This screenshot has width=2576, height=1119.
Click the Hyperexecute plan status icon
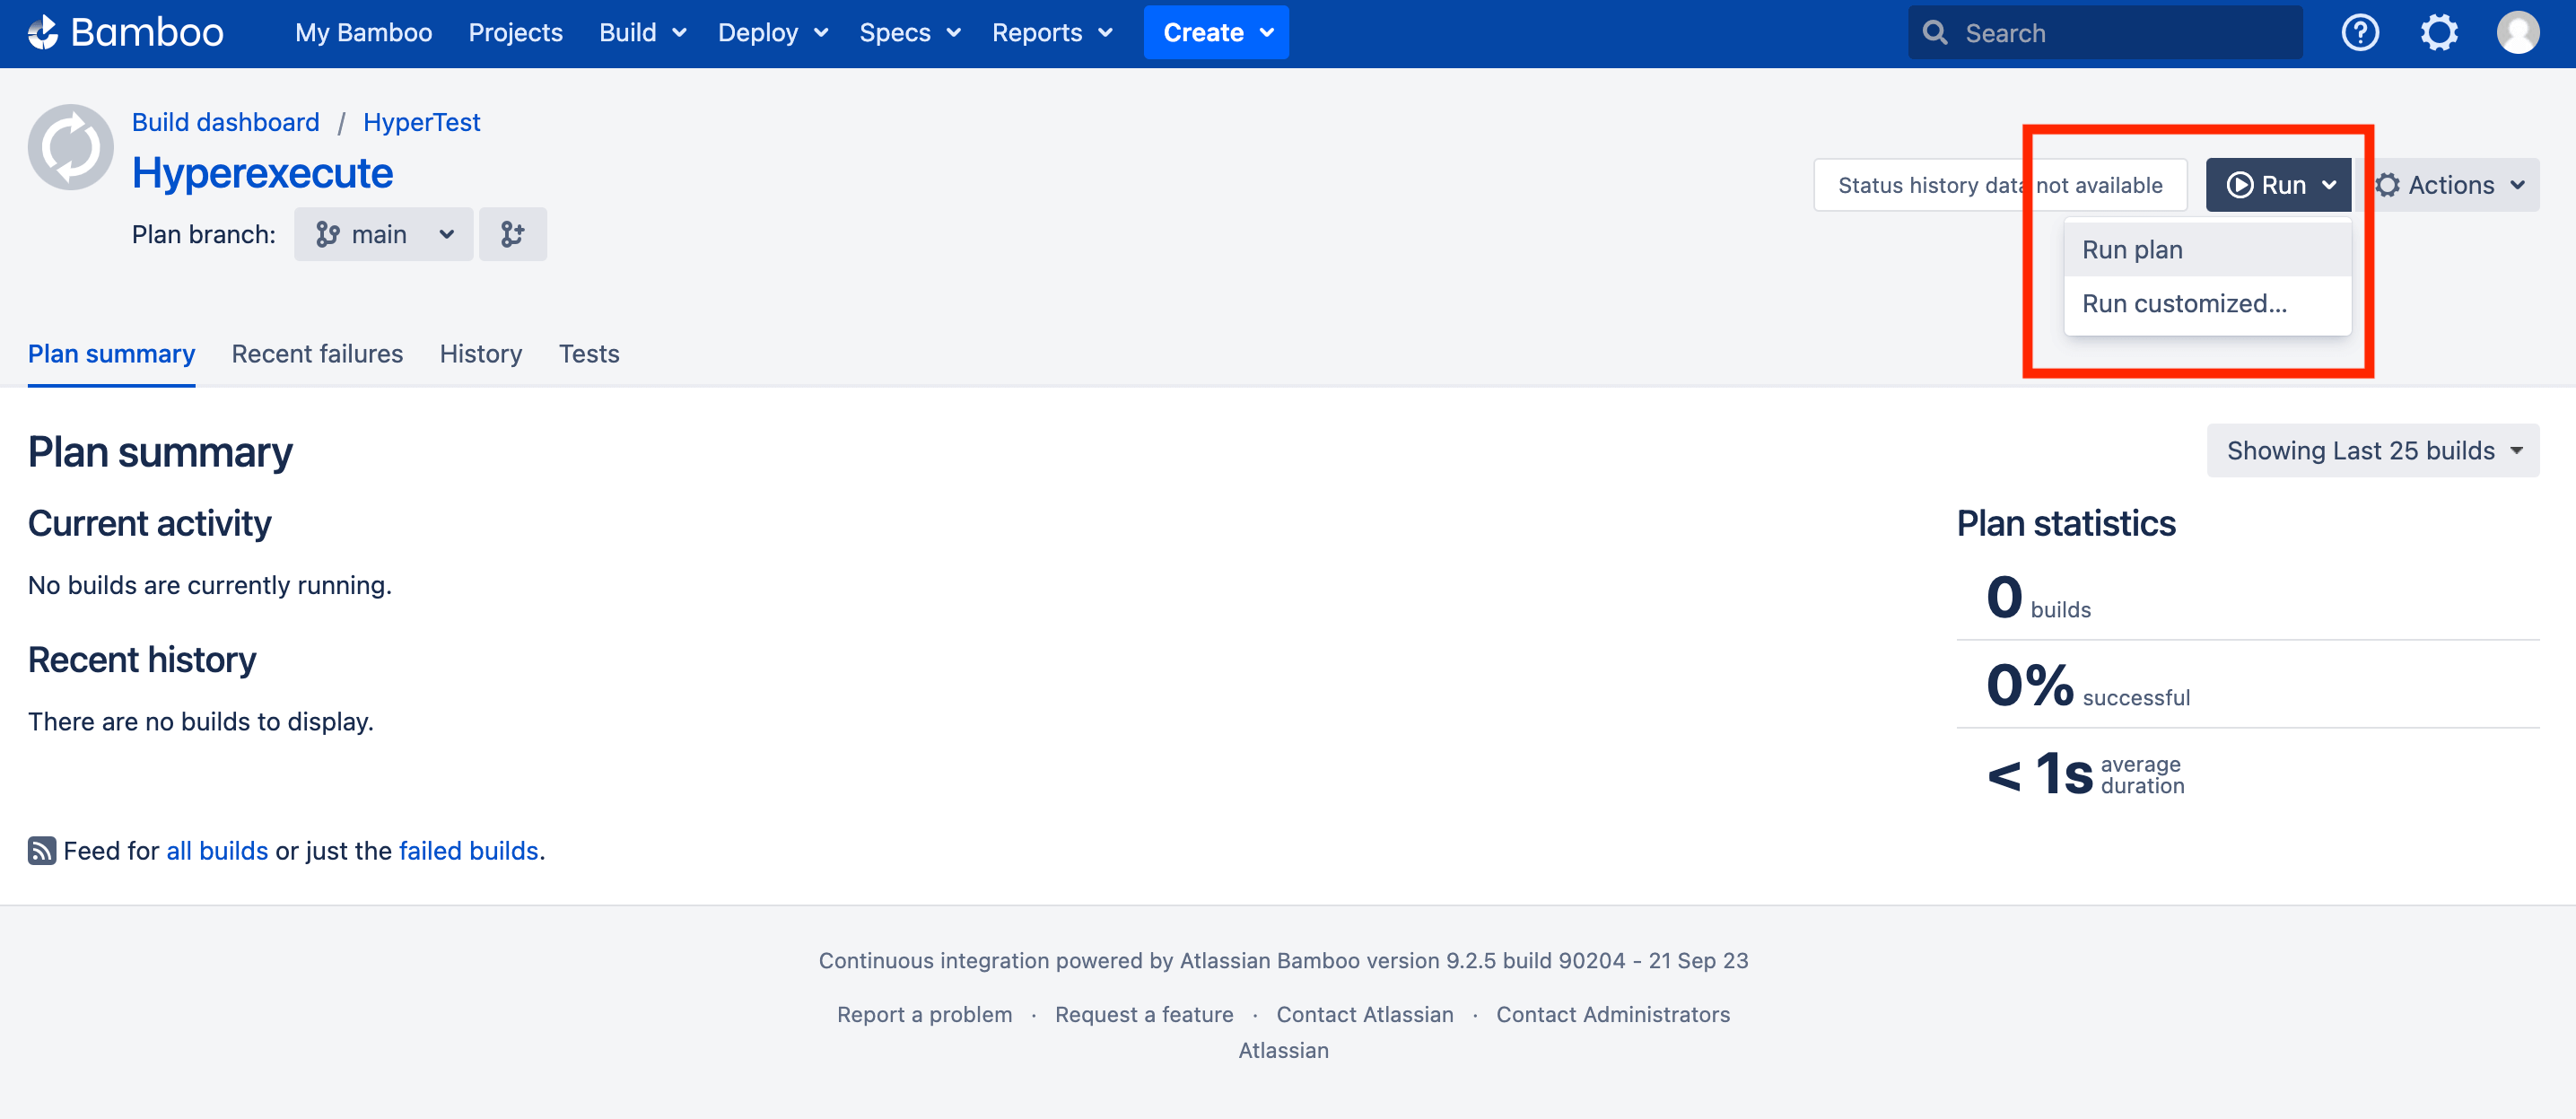[70, 147]
